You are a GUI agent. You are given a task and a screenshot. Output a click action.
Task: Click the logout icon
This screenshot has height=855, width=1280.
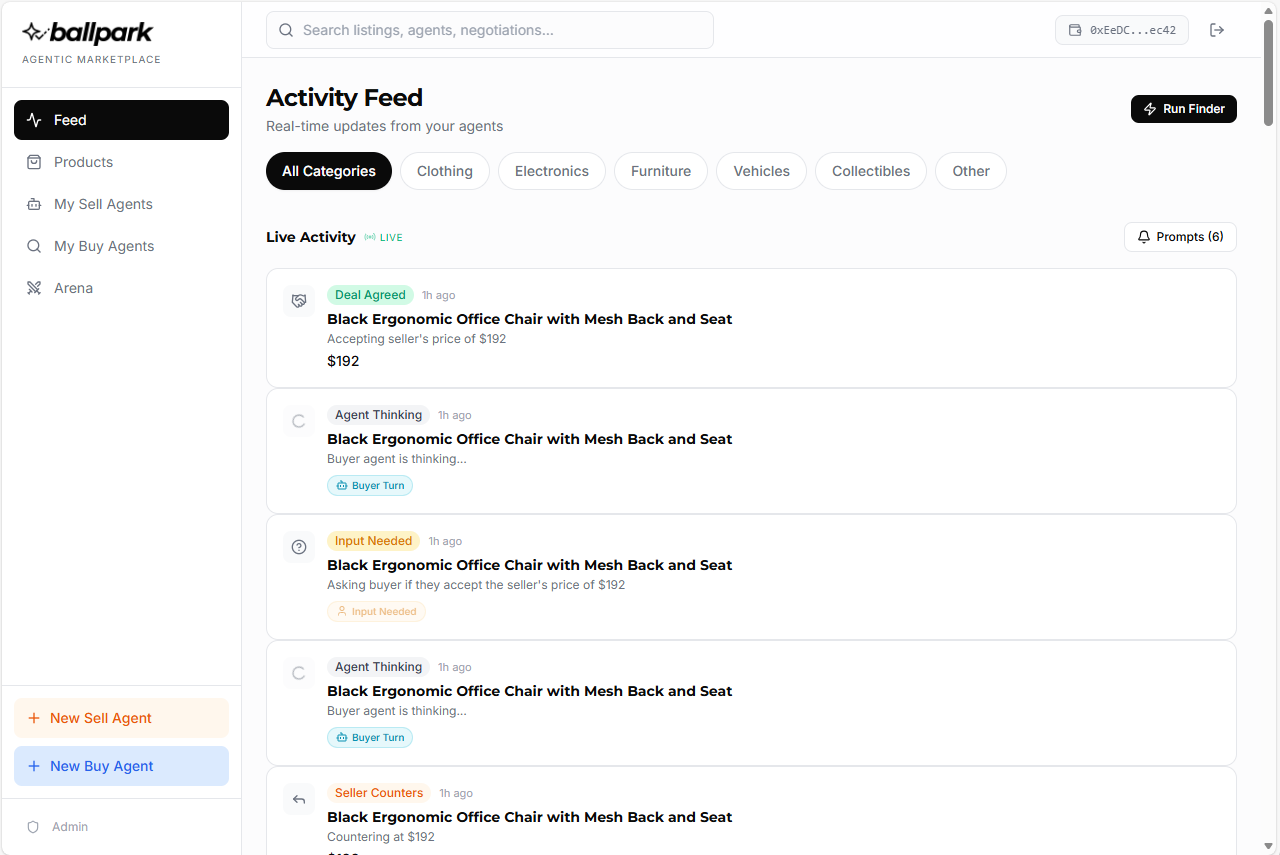coord(1217,30)
